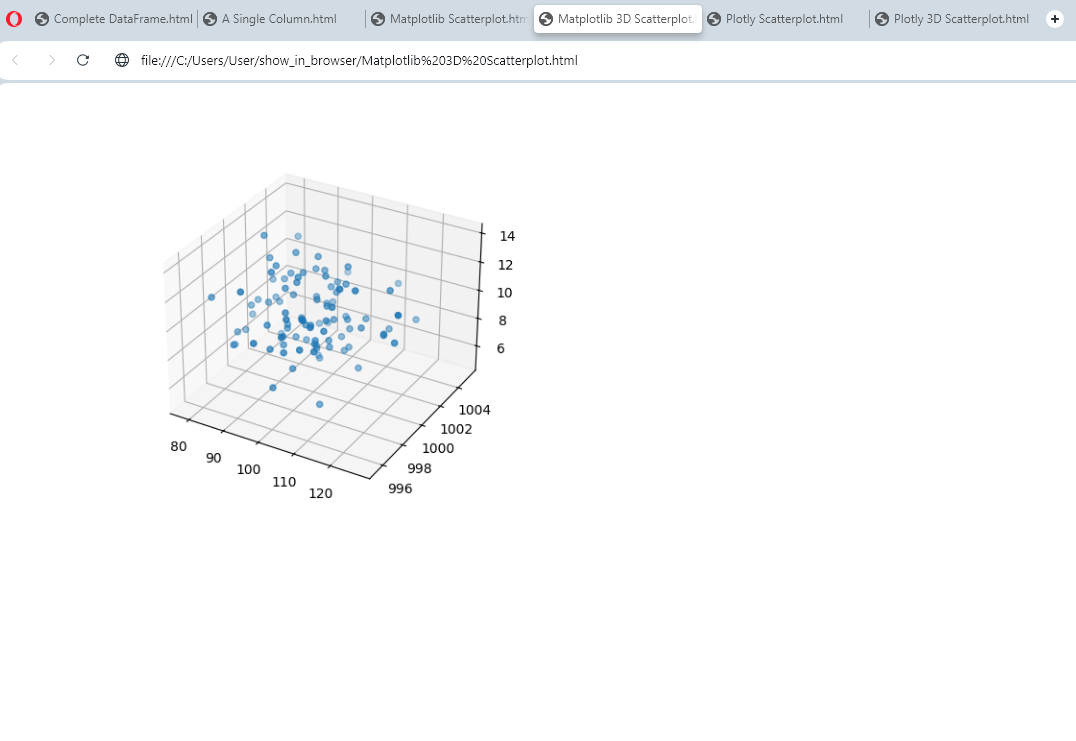
Task: Click the x-axis label 80
Action: click(x=178, y=447)
